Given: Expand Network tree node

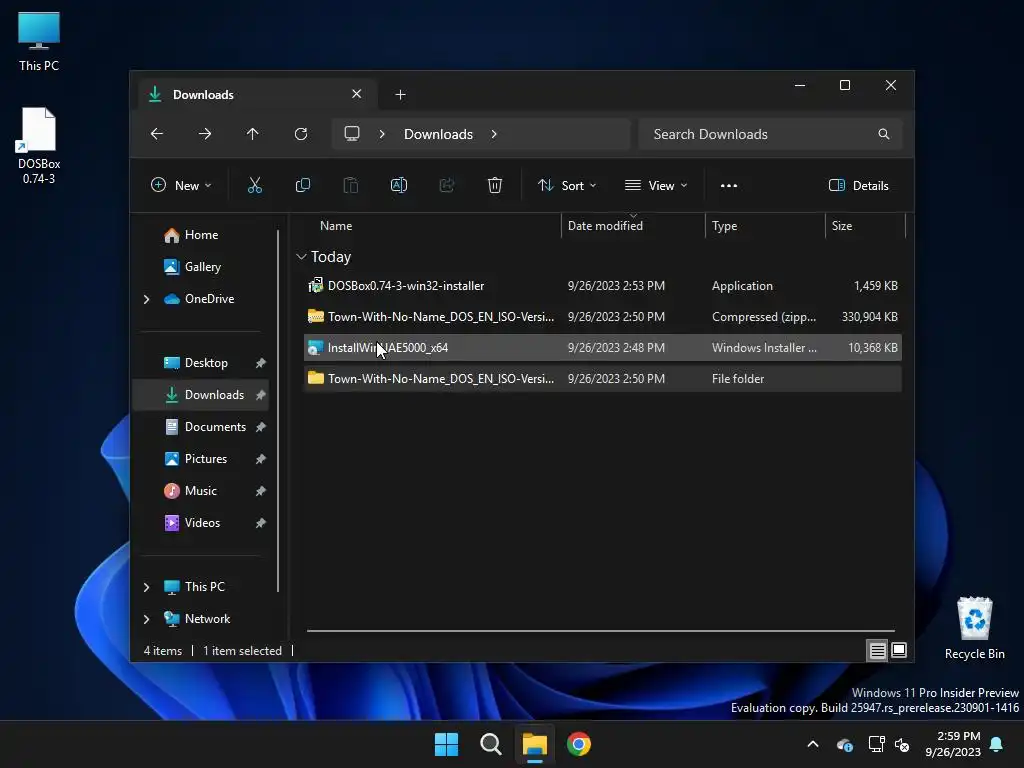Looking at the screenshot, I should pyautogui.click(x=146, y=619).
